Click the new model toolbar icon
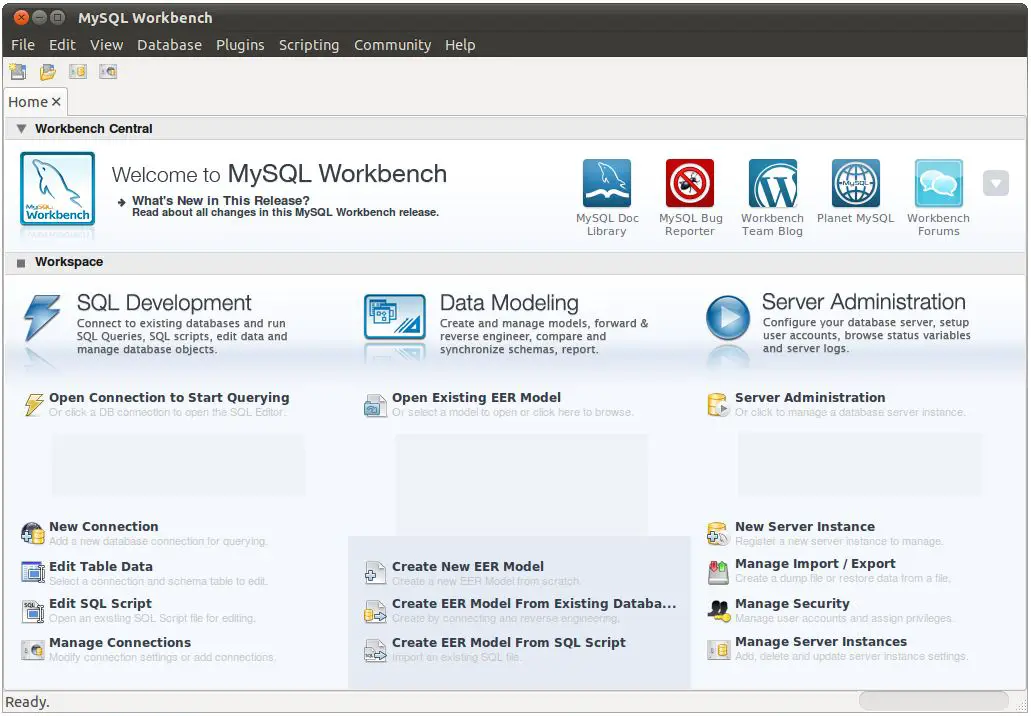This screenshot has width=1031, height=716. (x=17, y=72)
